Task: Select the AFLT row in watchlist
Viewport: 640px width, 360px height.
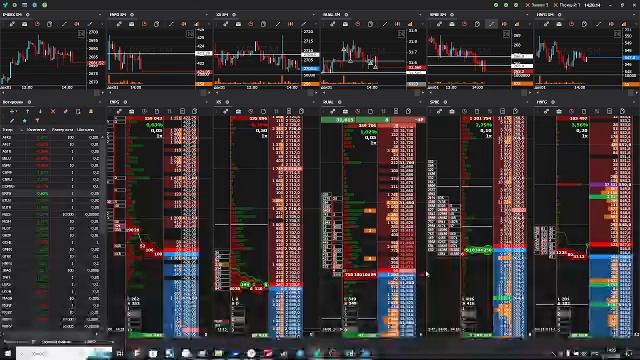Action: tap(50, 144)
